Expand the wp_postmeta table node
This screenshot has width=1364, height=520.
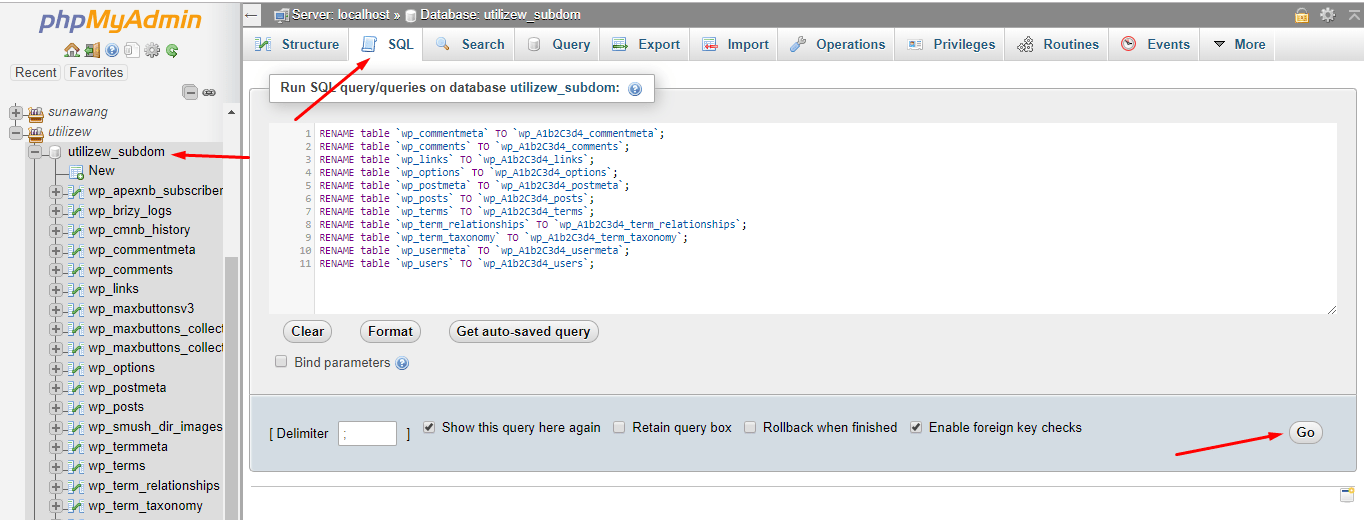pos(56,387)
